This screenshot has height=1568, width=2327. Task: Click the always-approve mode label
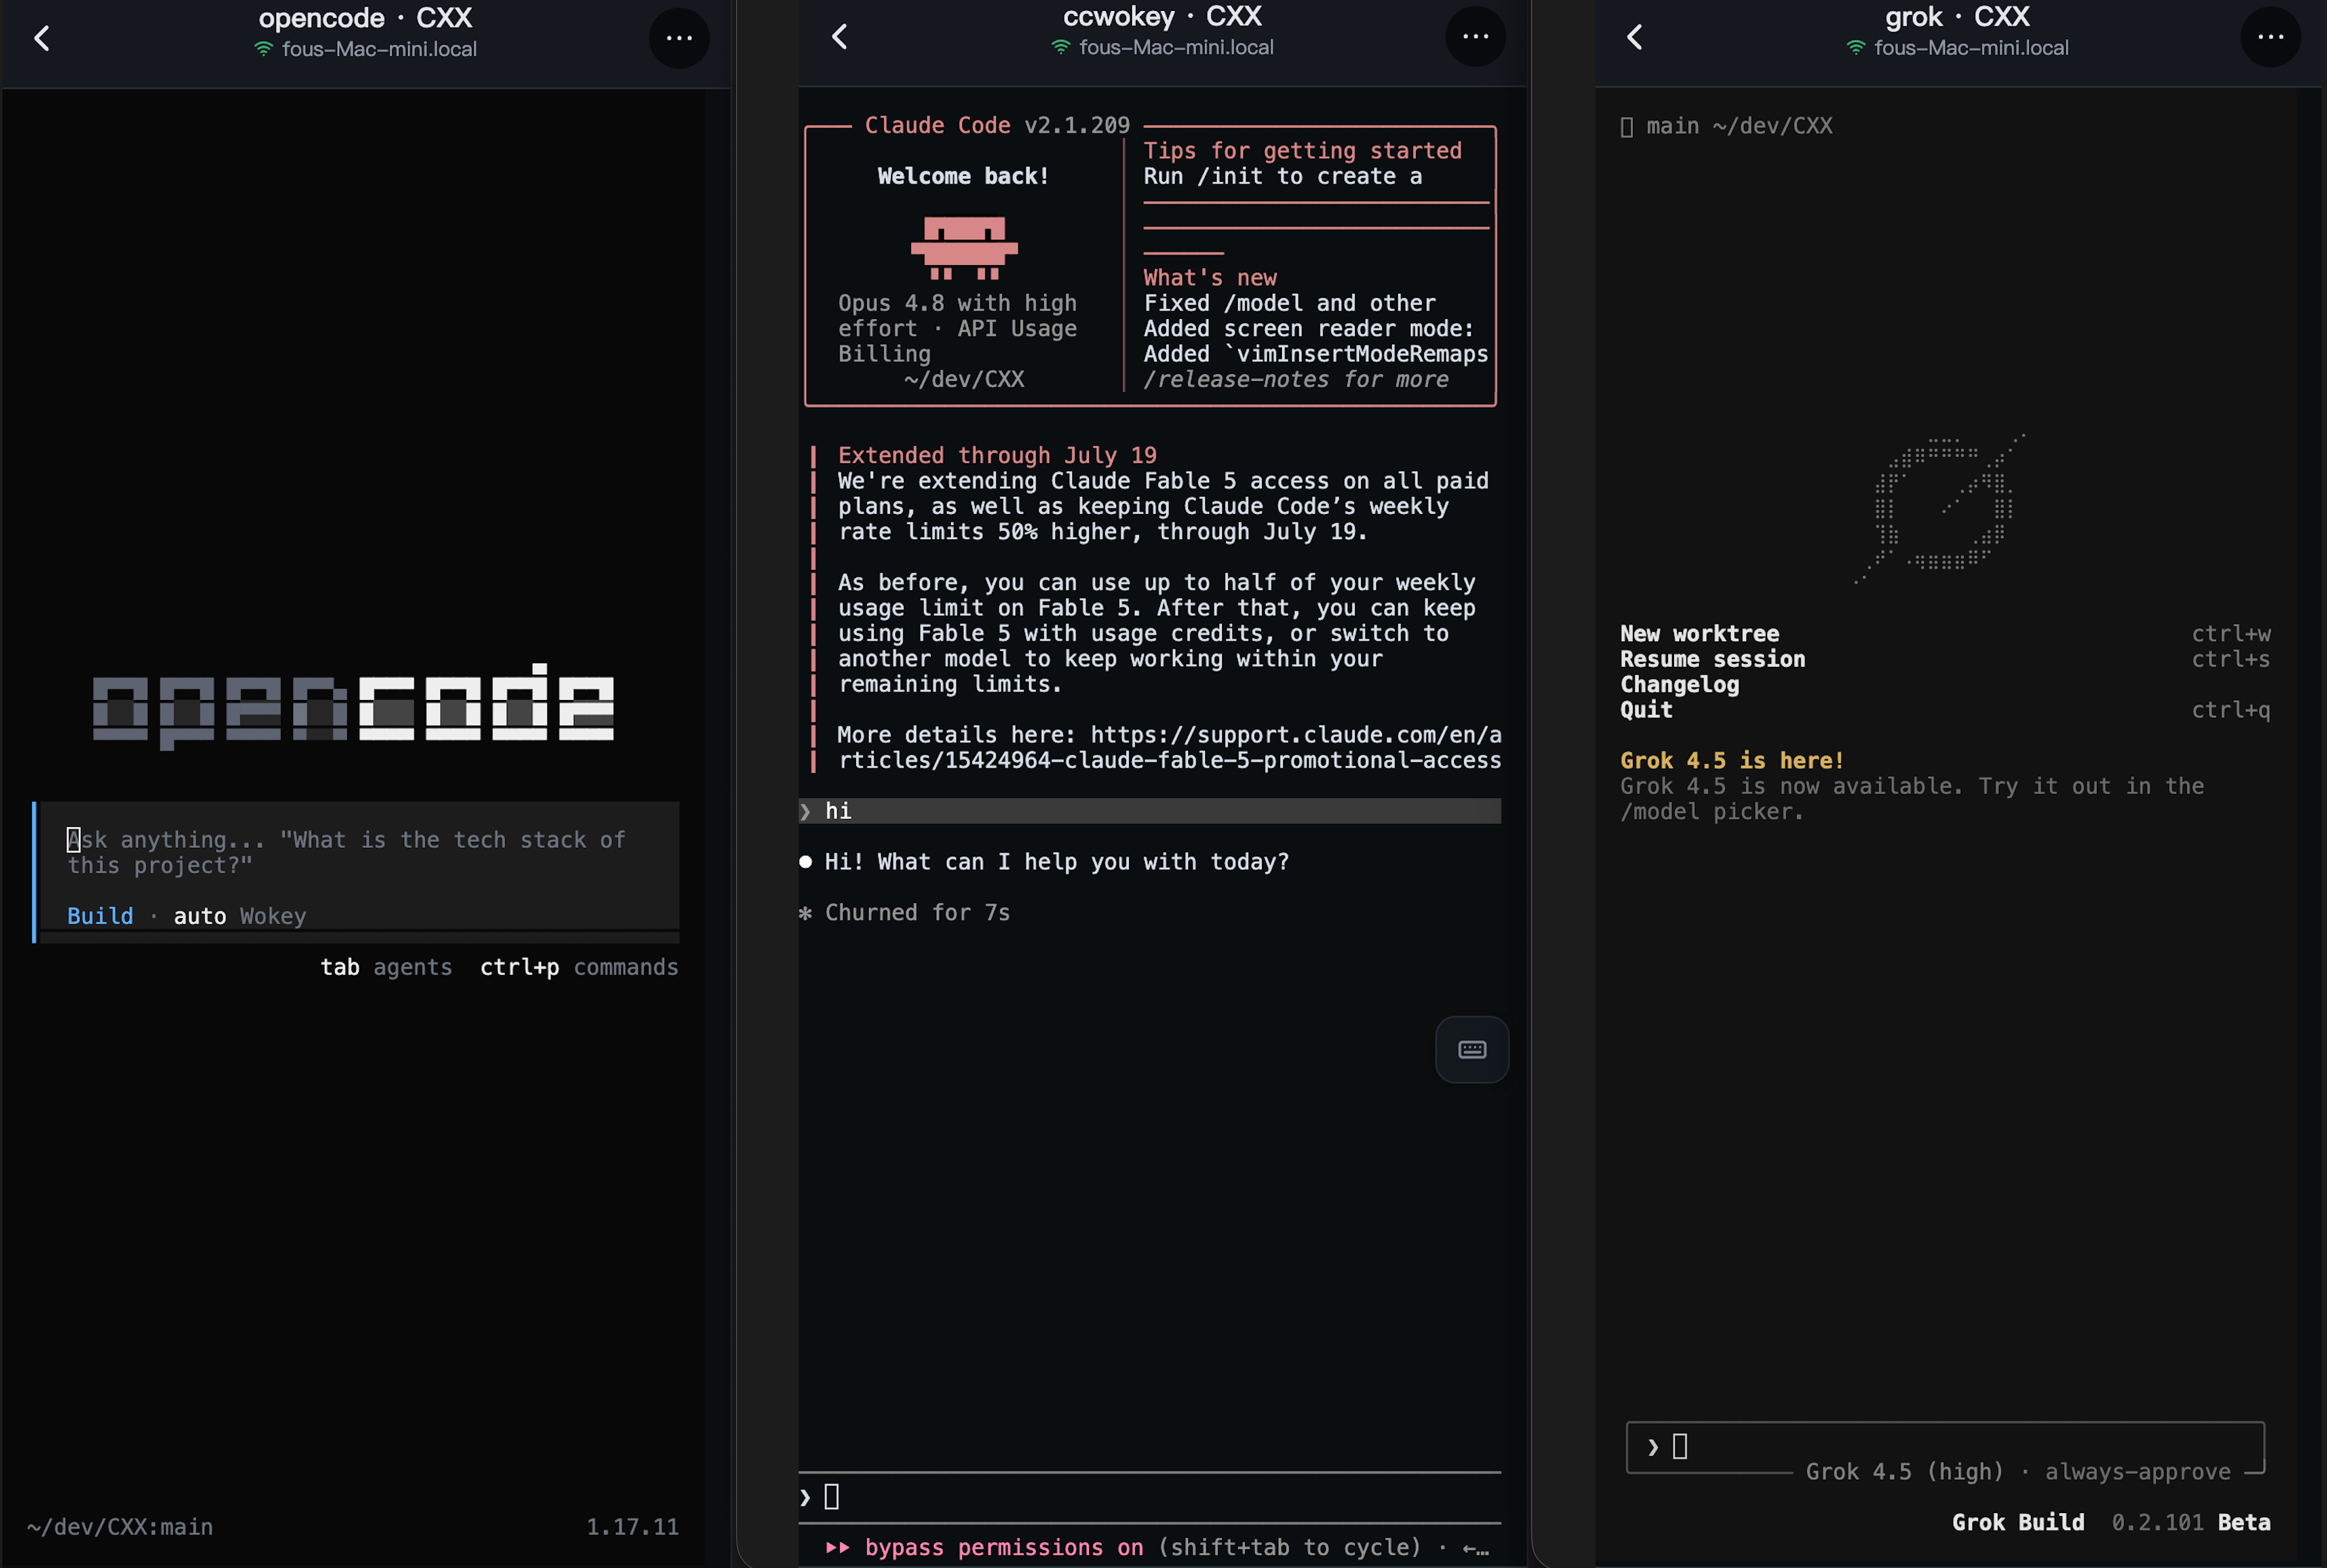[x=2138, y=1472]
